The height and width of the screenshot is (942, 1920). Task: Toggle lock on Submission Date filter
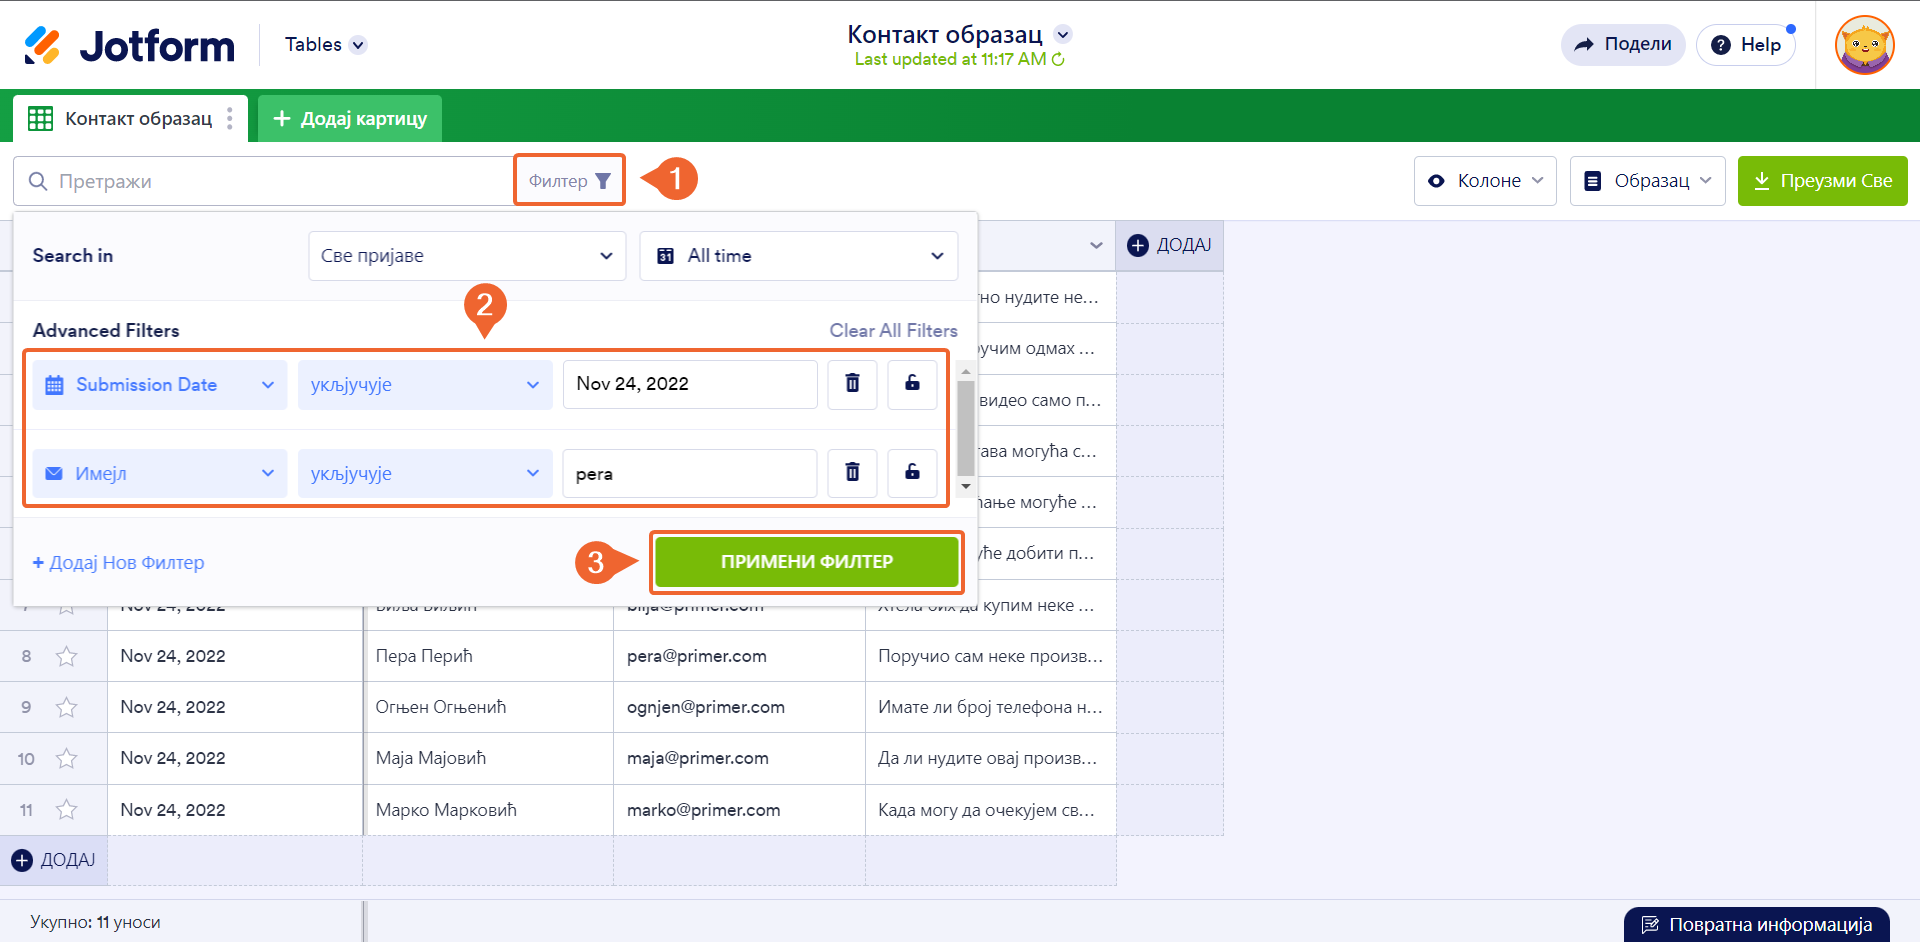(x=912, y=384)
